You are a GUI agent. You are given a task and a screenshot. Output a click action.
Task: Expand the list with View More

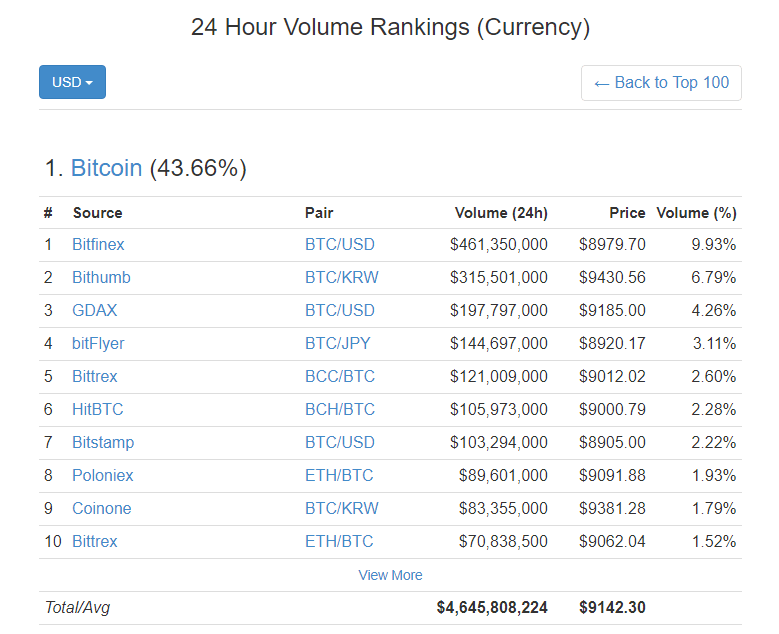point(390,575)
